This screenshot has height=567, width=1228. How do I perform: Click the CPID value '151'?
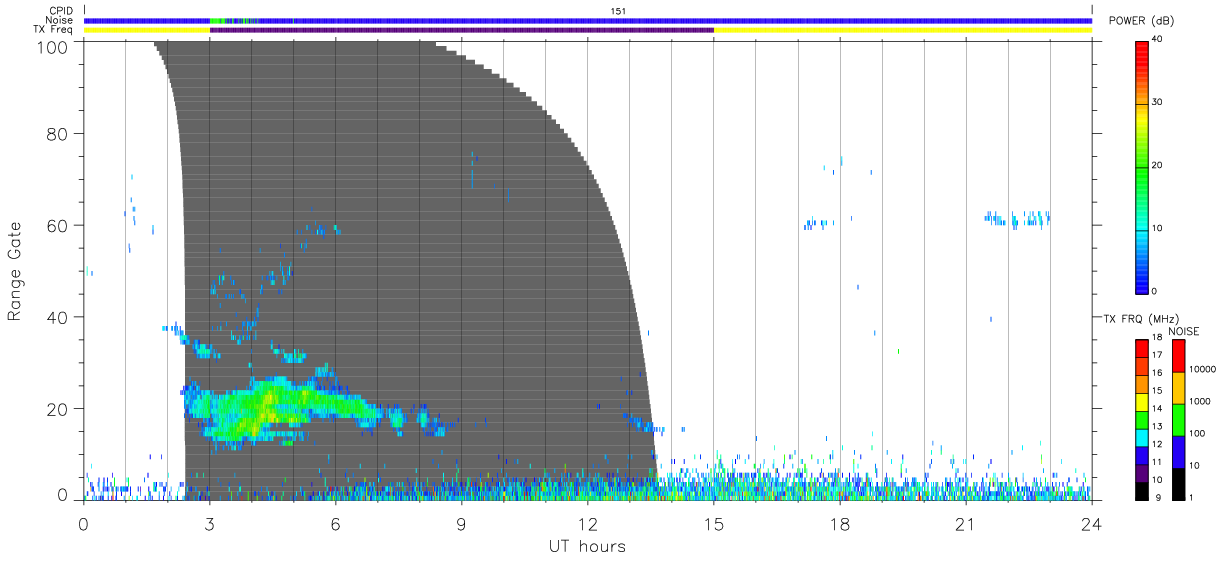(618, 11)
